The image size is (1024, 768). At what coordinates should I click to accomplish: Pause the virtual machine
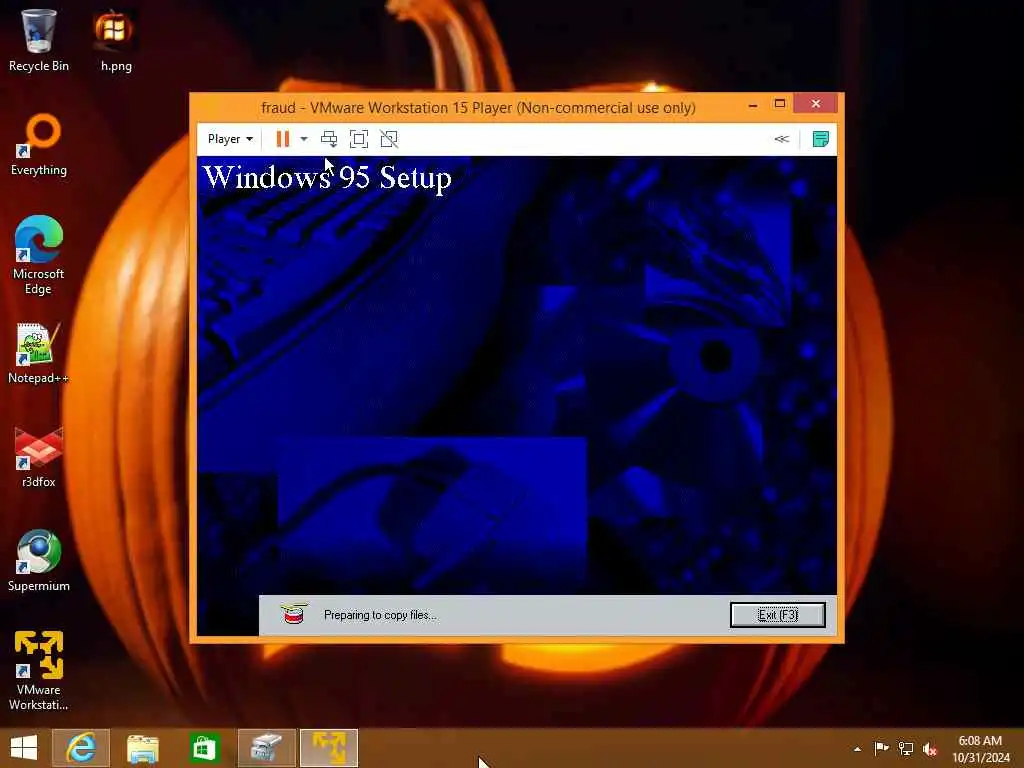point(283,139)
